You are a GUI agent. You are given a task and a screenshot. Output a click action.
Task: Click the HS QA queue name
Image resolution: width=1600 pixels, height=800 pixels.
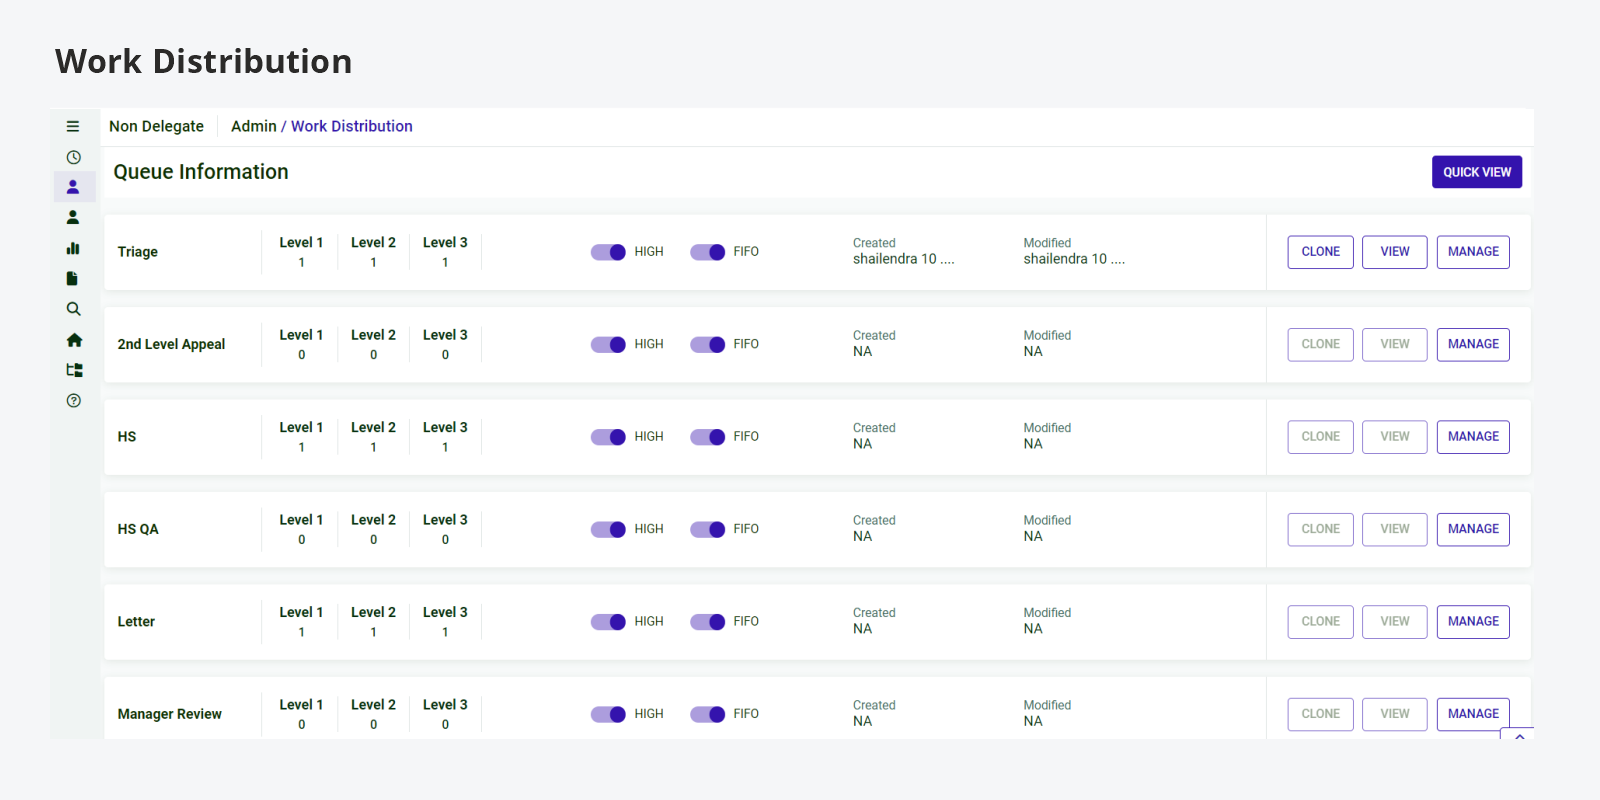(138, 529)
